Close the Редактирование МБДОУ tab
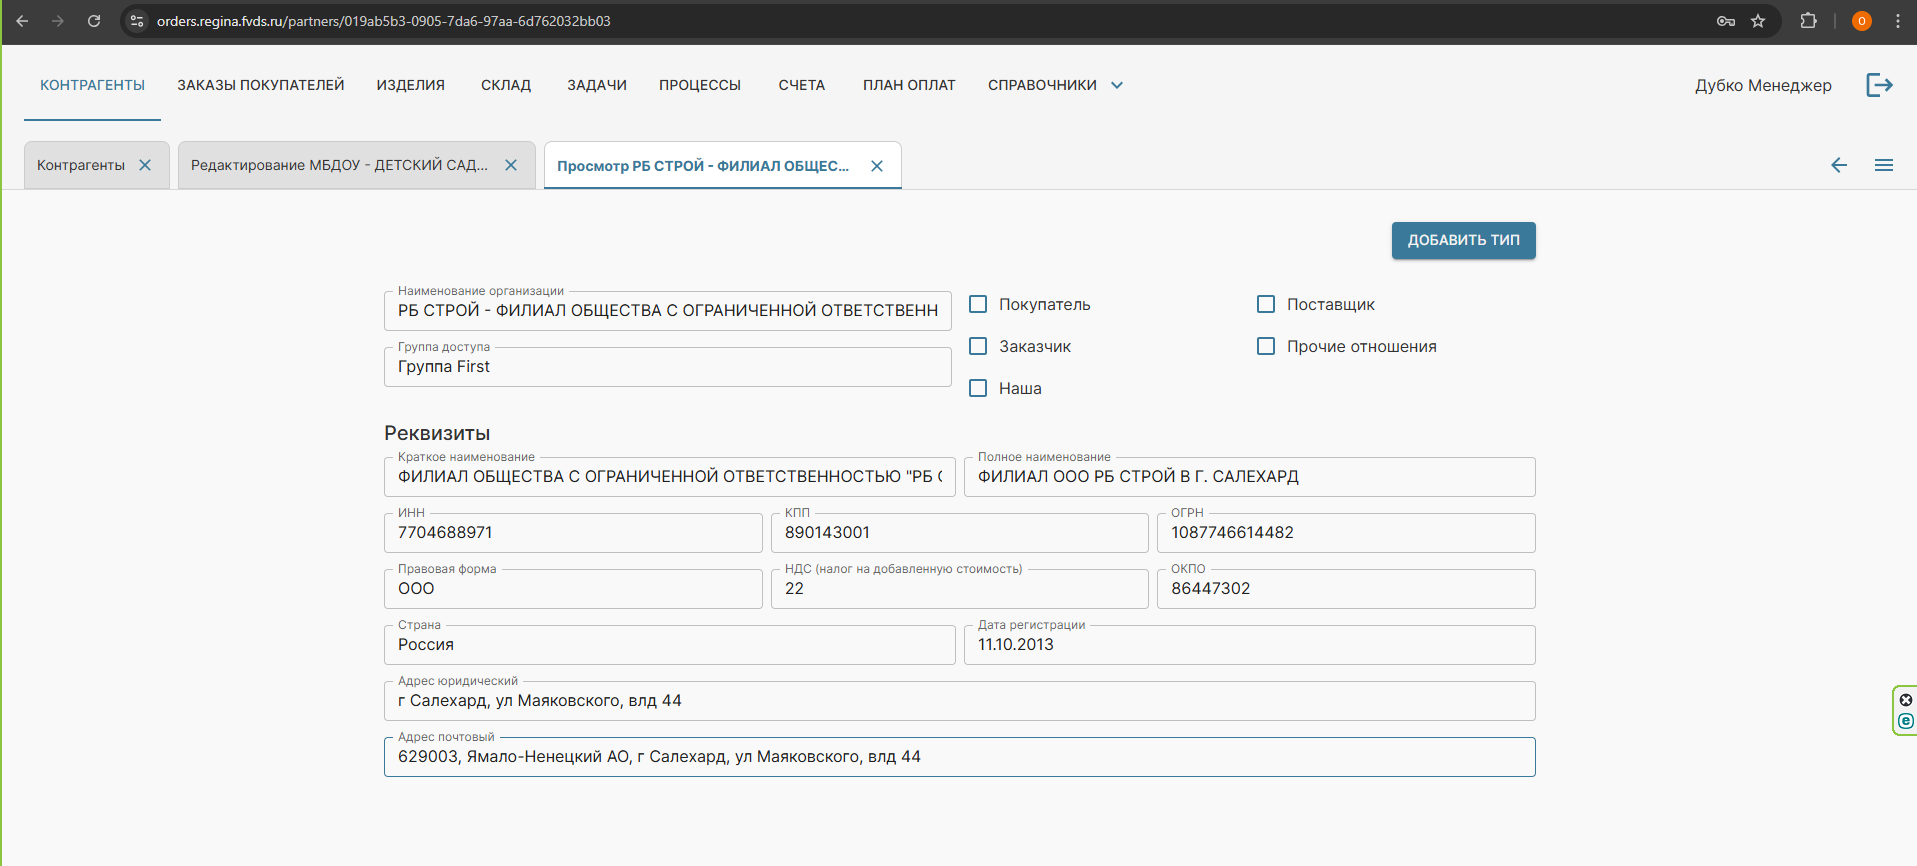Viewport: 1917px width, 866px height. click(511, 165)
